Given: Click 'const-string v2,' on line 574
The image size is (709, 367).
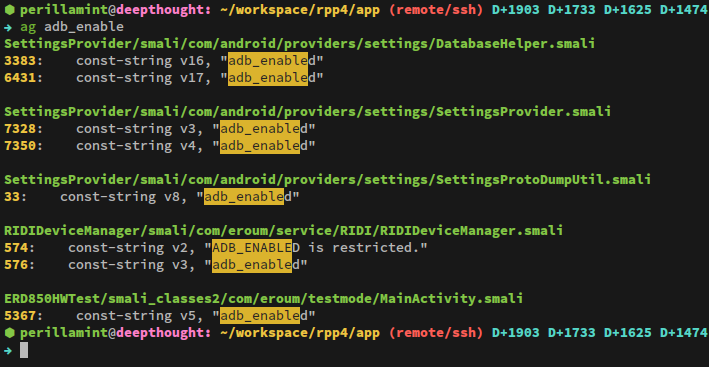Looking at the screenshot, I should 132,248.
